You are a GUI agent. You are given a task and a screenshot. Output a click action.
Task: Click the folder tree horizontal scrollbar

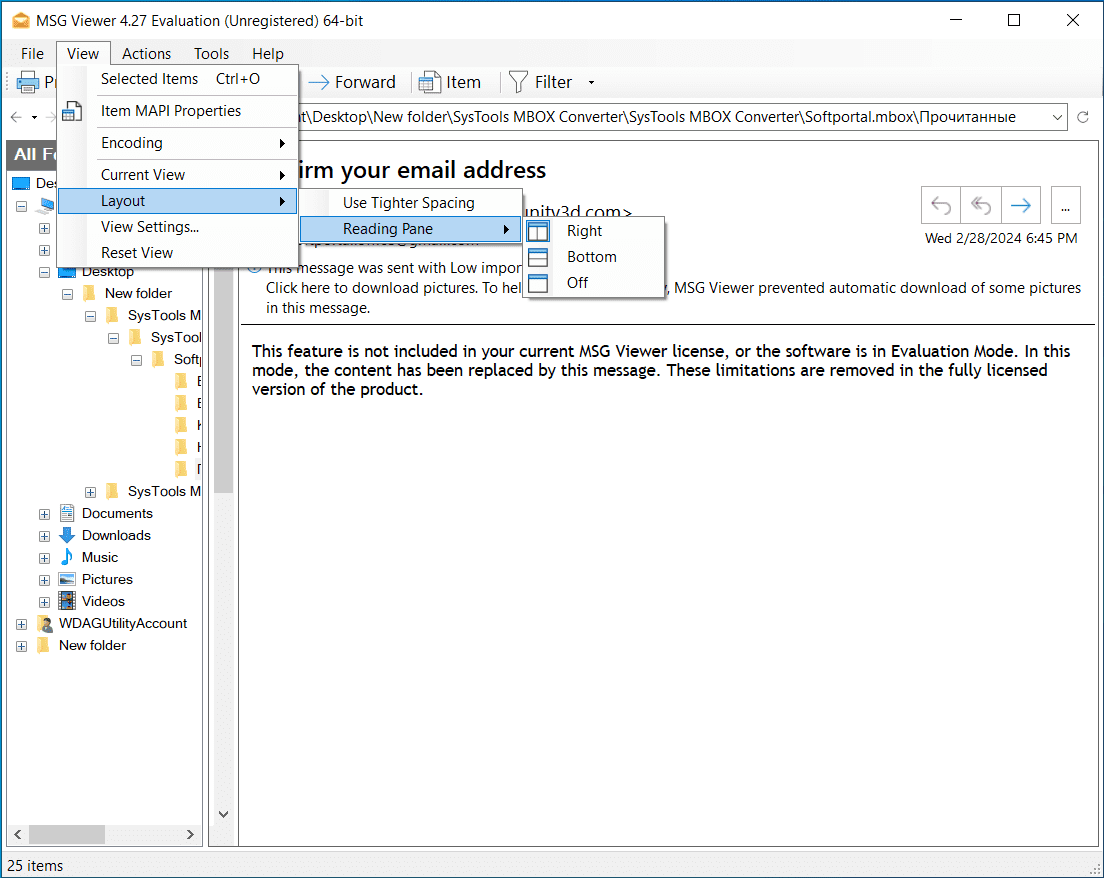click(67, 834)
